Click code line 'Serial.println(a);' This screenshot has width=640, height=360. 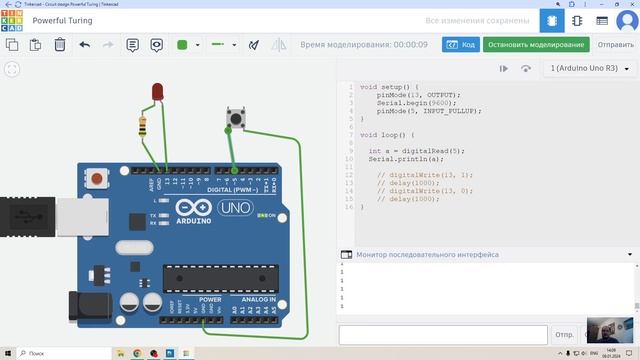pos(406,159)
